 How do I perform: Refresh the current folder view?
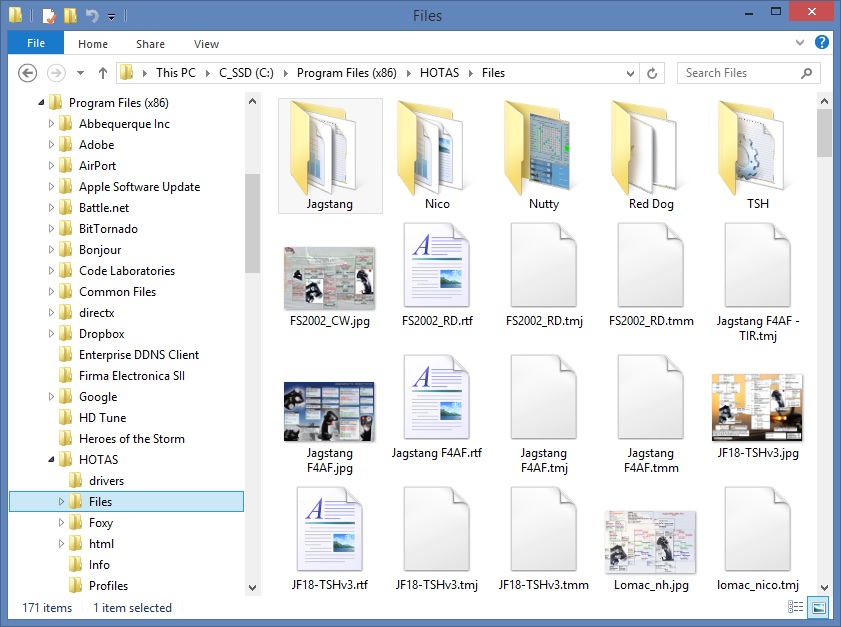[652, 73]
